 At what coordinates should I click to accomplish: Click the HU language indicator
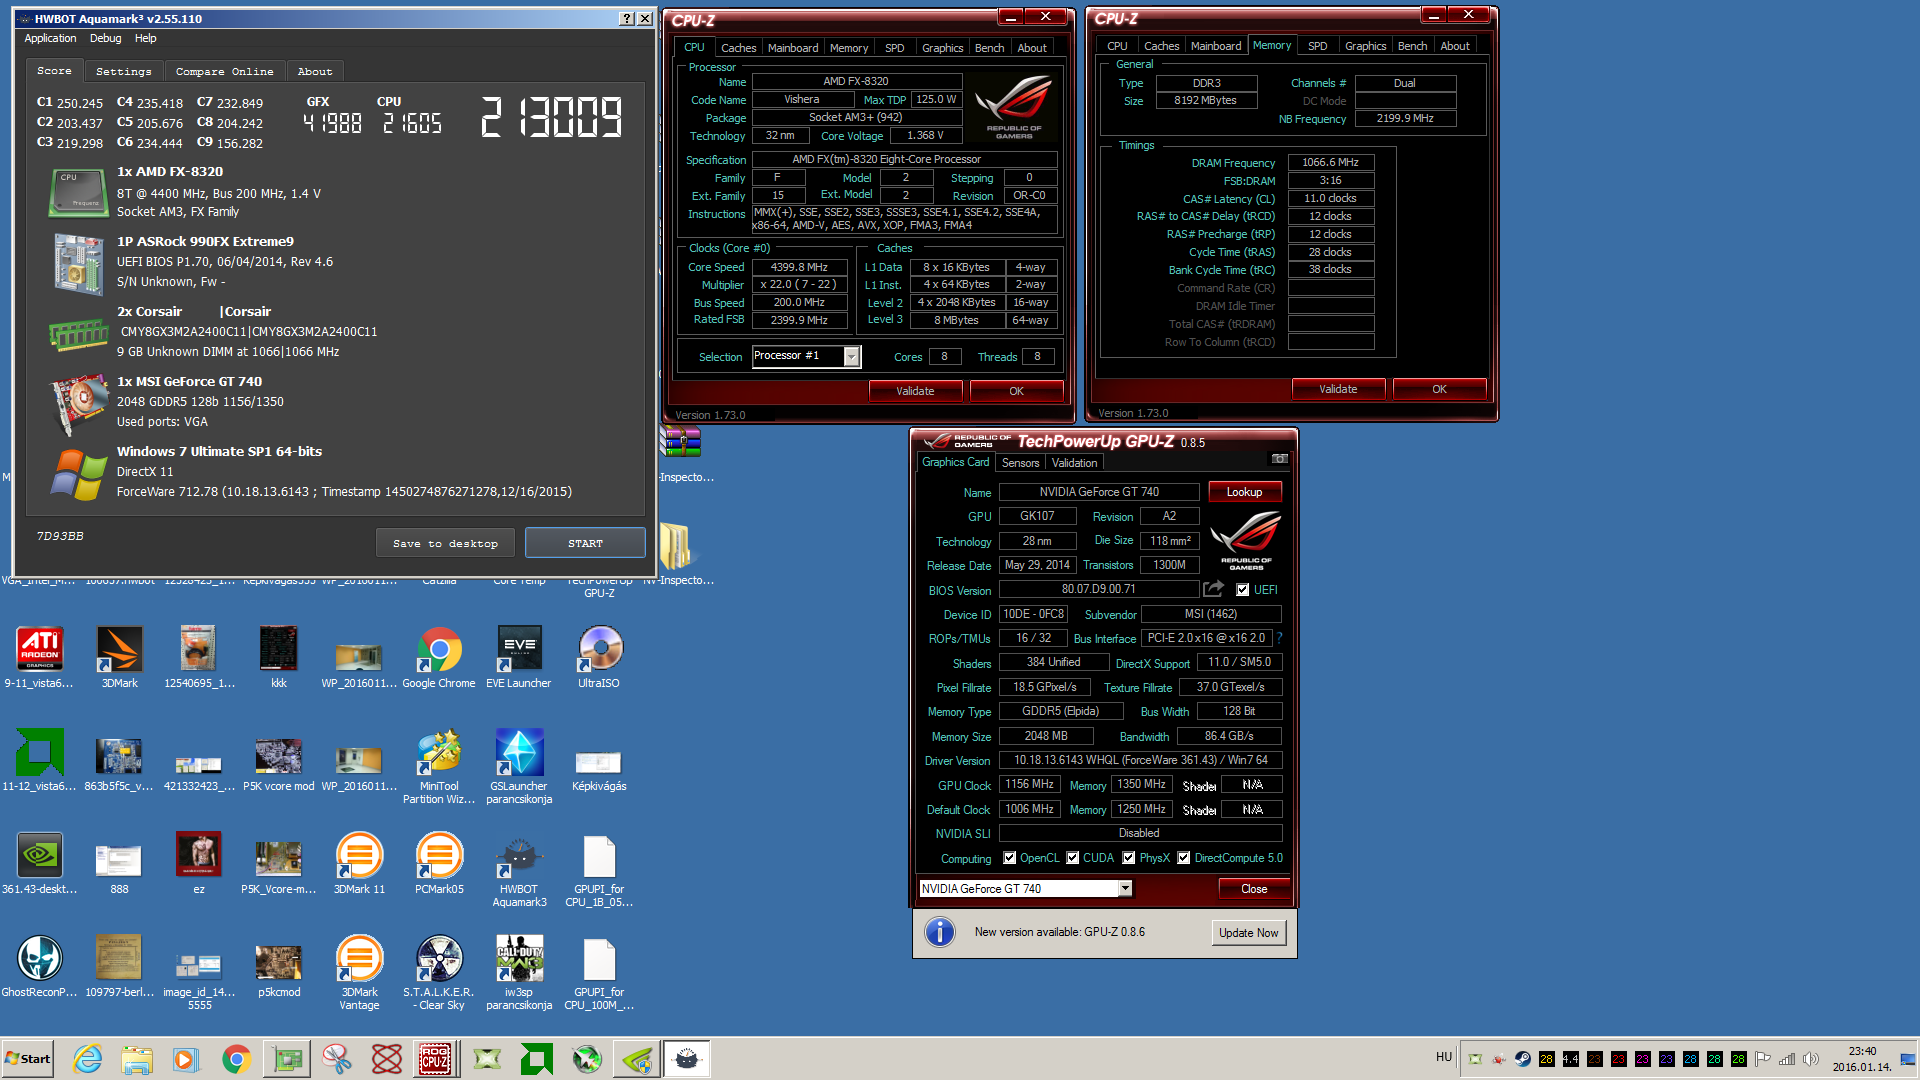pos(1443,1057)
